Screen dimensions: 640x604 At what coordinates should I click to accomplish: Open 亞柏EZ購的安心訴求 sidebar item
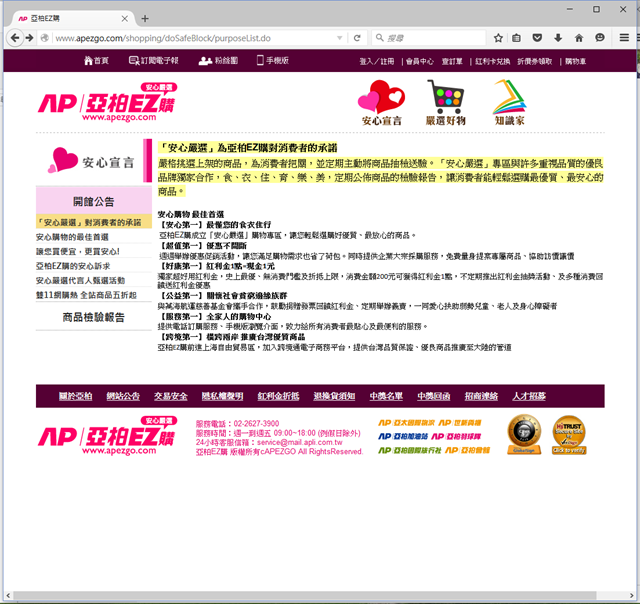click(x=73, y=266)
